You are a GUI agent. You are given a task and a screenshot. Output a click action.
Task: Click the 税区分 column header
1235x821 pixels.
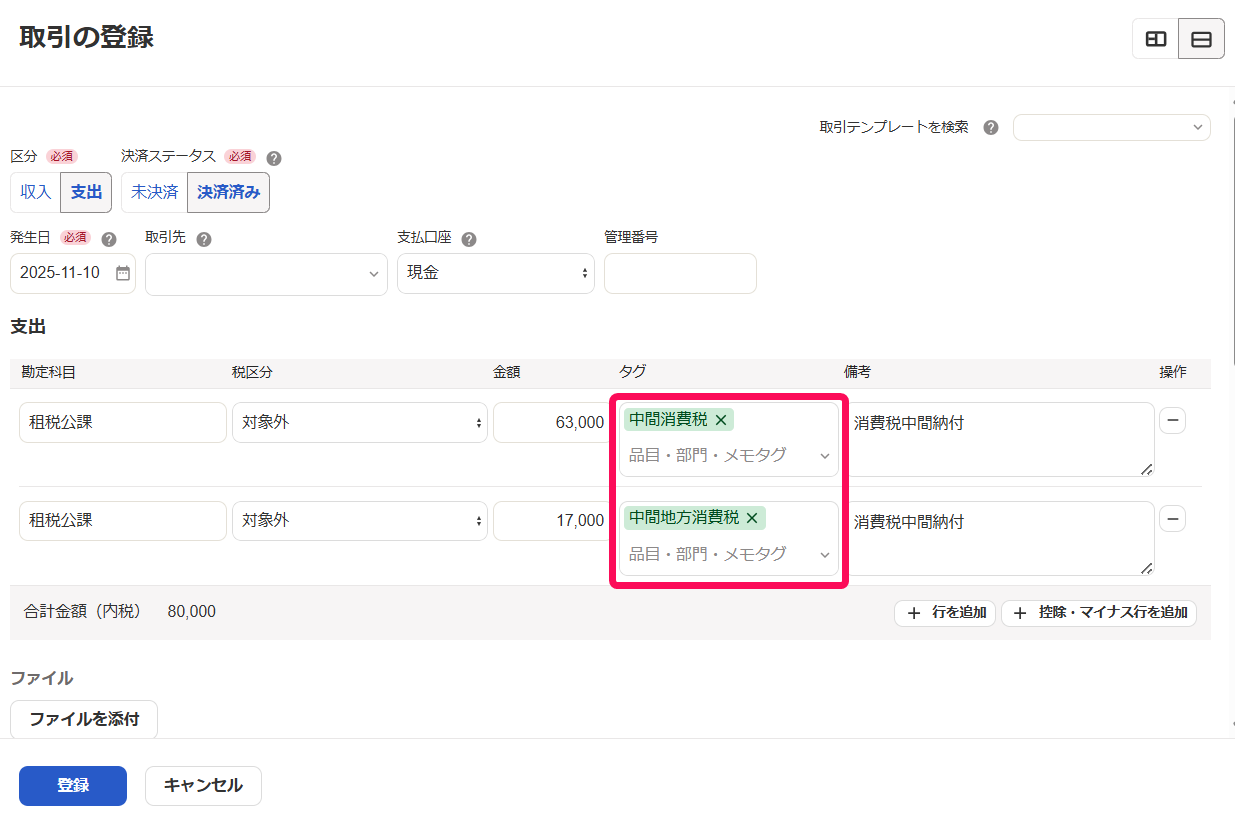tap(252, 372)
